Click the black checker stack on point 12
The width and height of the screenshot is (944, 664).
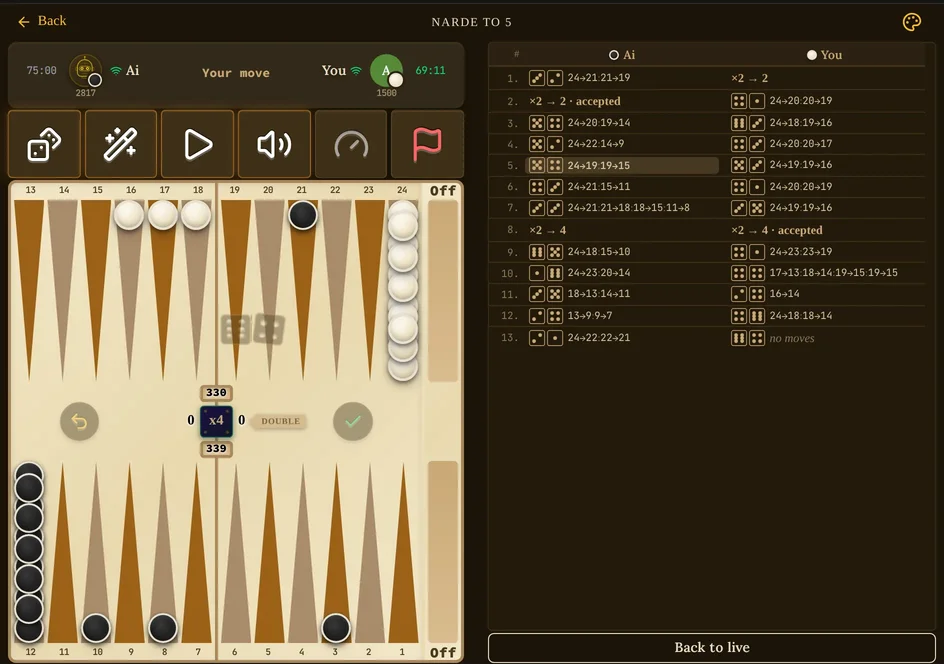pyautogui.click(x=29, y=552)
